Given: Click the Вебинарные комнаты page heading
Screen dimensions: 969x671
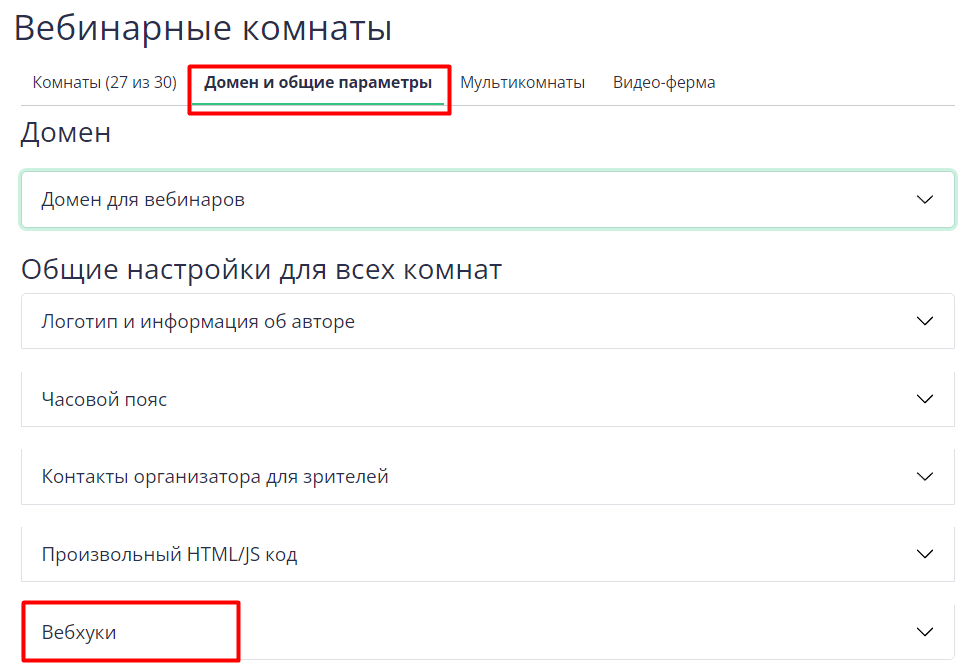Looking at the screenshot, I should 202,28.
